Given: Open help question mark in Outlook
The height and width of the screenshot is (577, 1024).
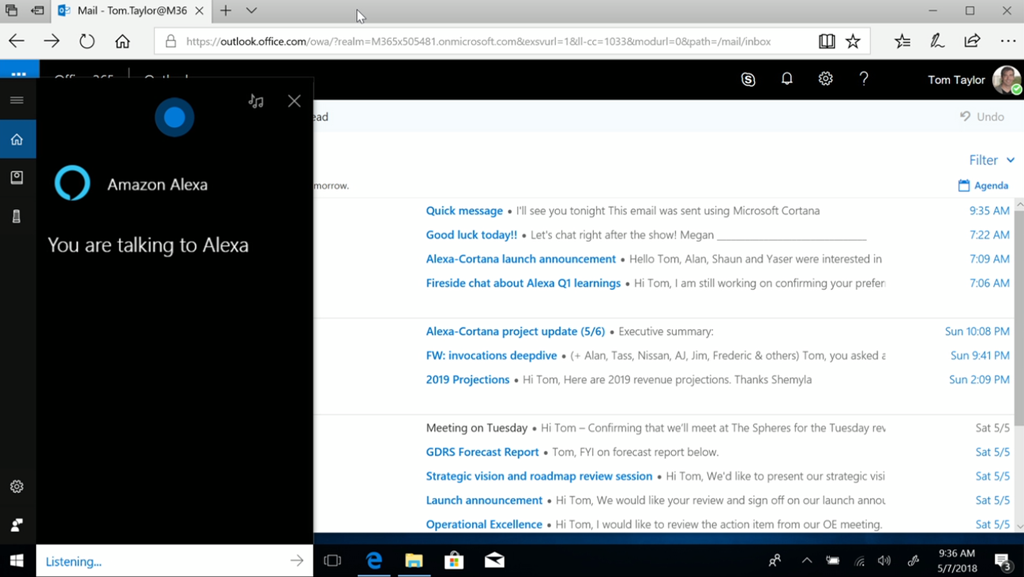Looking at the screenshot, I should 864,79.
